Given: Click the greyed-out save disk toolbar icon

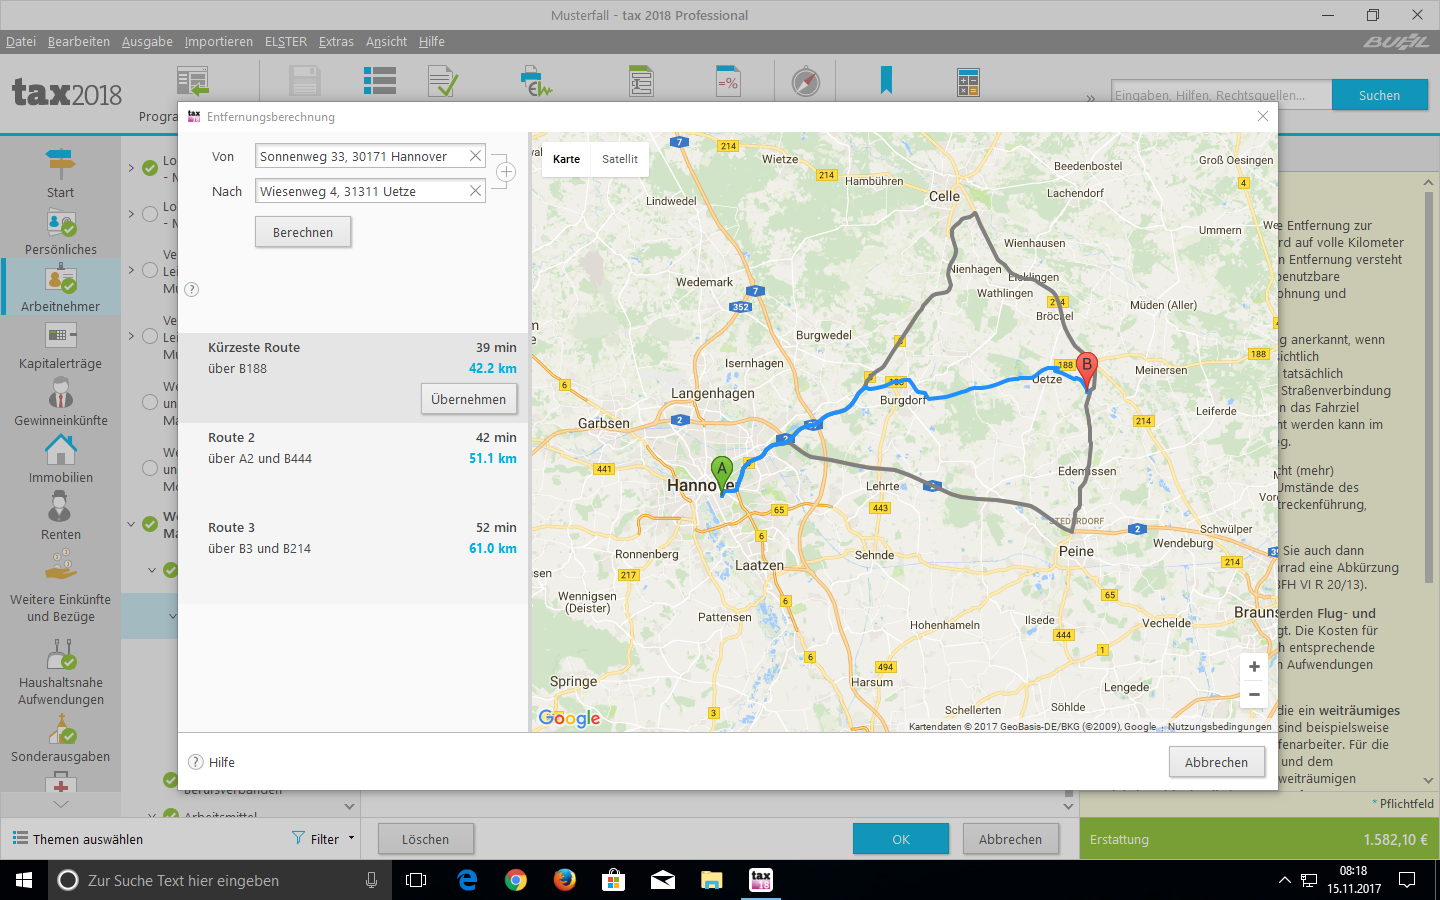Looking at the screenshot, I should click(304, 82).
